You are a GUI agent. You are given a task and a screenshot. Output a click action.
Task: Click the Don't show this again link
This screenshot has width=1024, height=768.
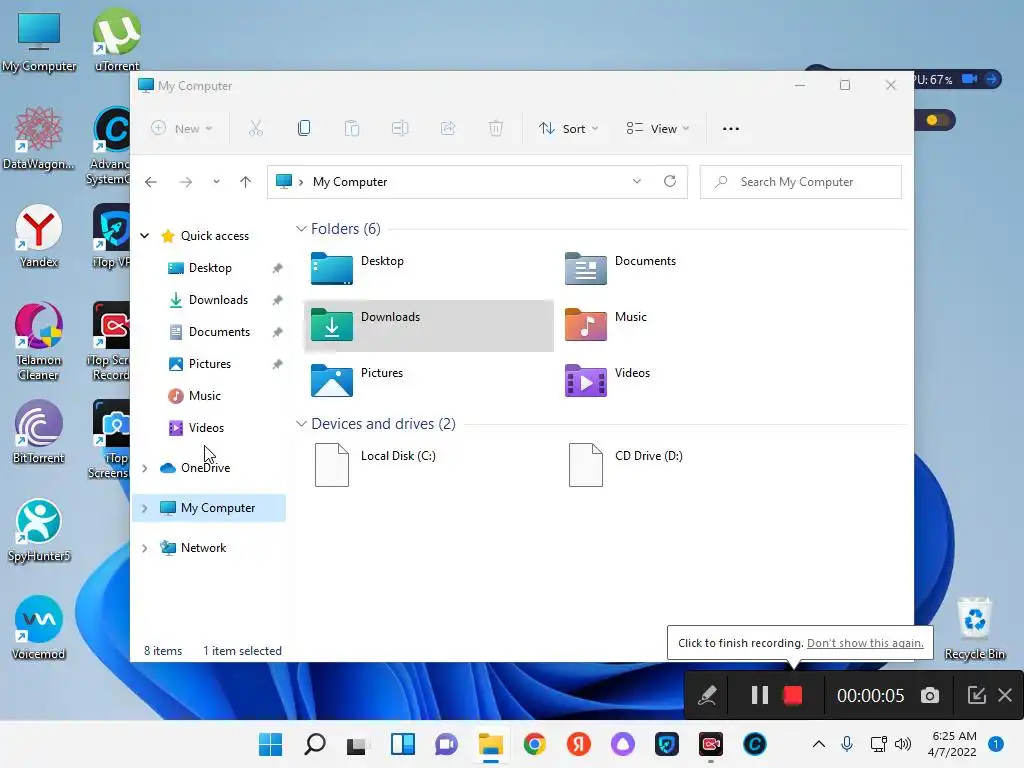click(x=865, y=643)
